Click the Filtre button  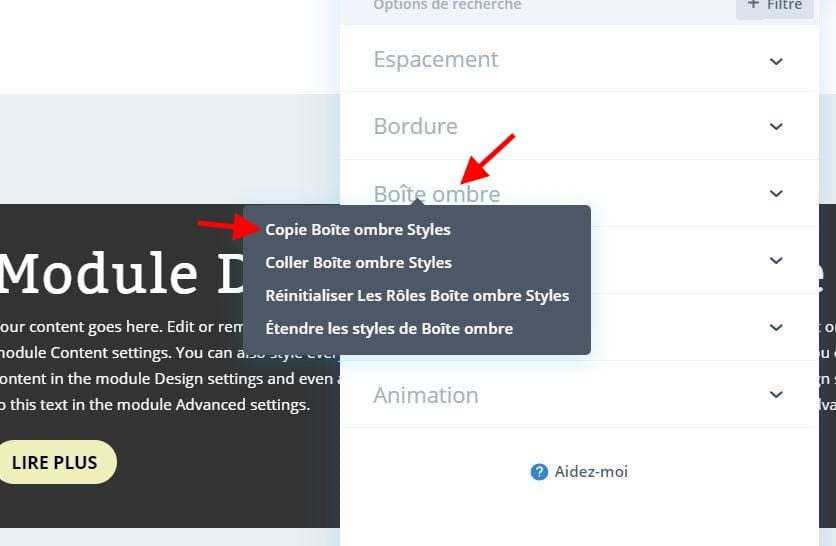[x=775, y=6]
